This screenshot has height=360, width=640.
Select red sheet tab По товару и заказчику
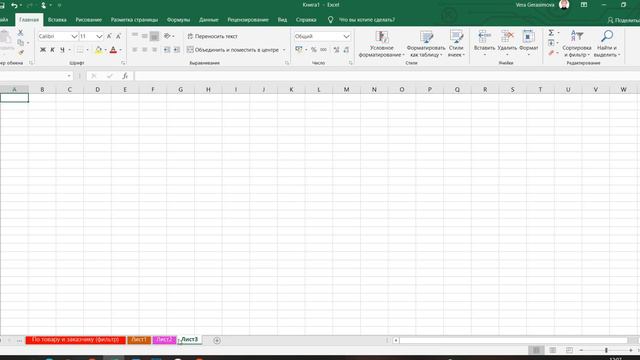76,340
